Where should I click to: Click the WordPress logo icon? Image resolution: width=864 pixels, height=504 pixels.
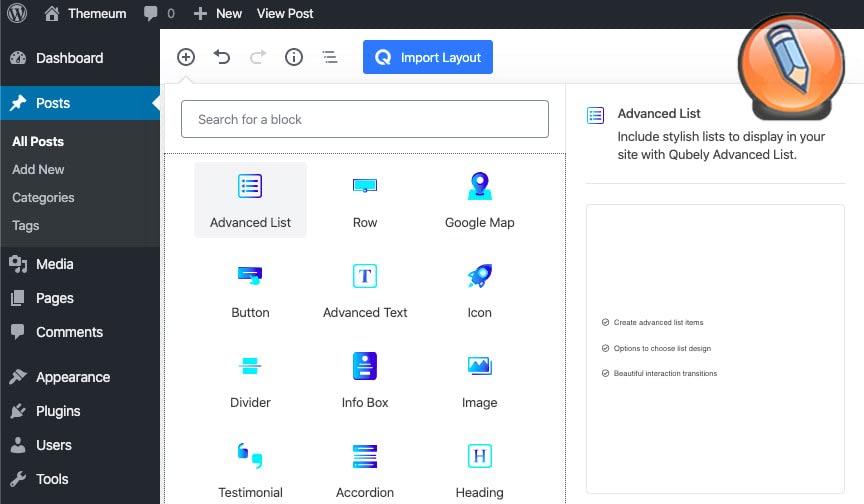coord(17,13)
